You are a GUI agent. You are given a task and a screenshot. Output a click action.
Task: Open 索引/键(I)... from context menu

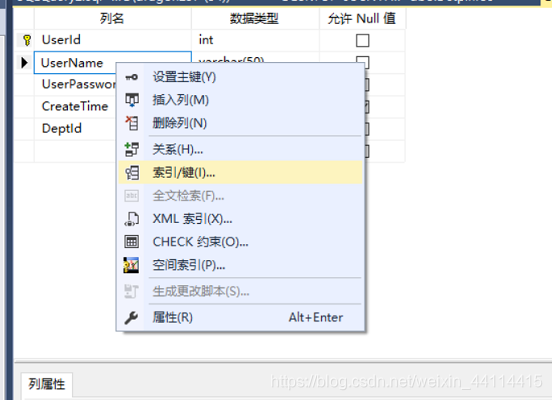pyautogui.click(x=240, y=173)
